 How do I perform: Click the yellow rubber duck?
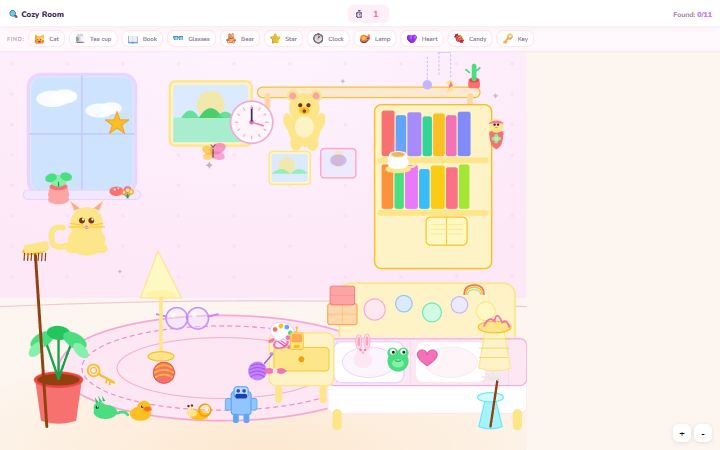point(141,411)
